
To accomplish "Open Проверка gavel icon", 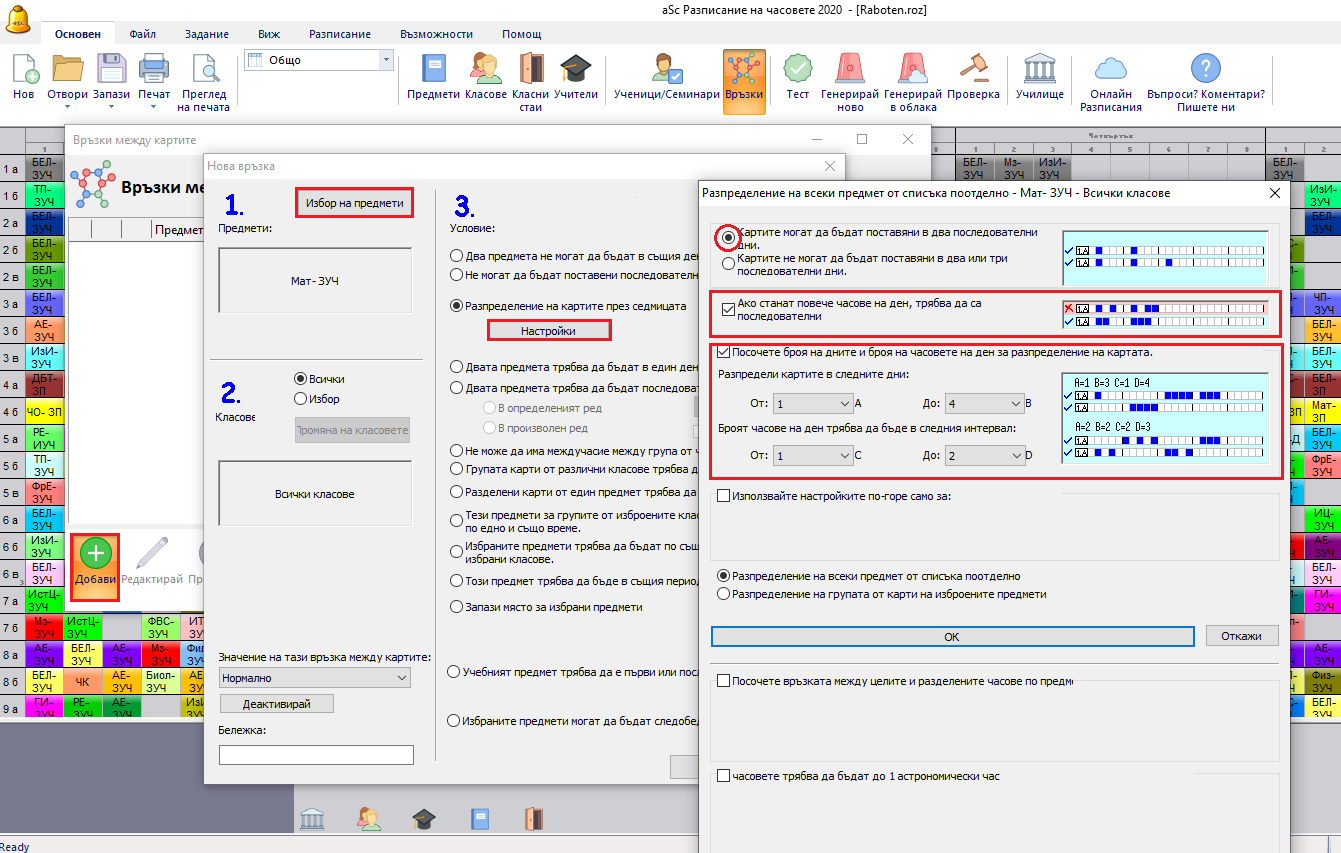I will click(x=973, y=70).
